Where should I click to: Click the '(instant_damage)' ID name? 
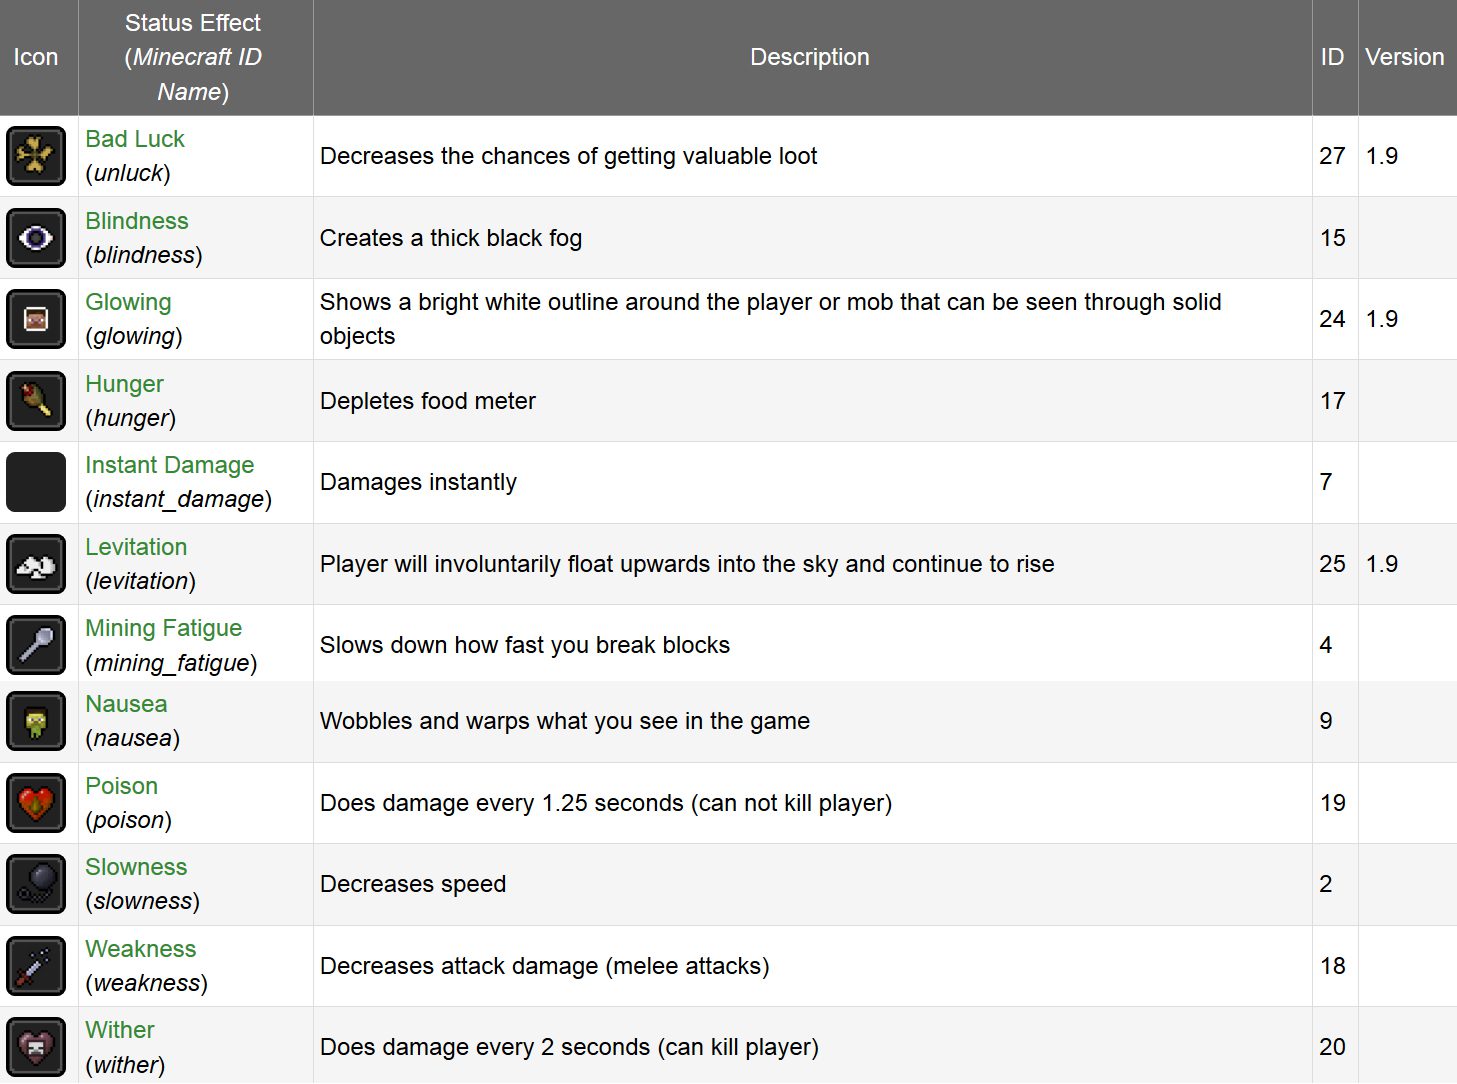click(x=179, y=499)
